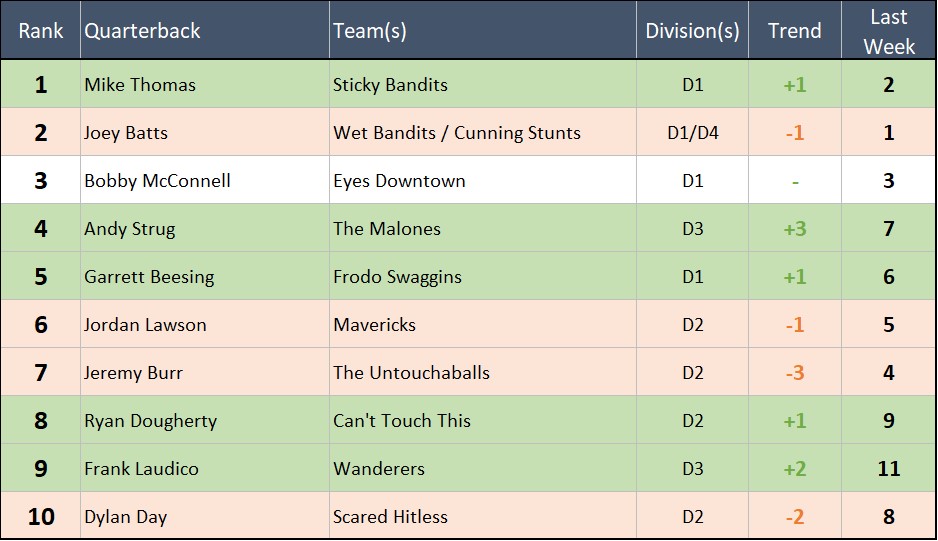Select last week value 11 for Frank Laudico

[x=888, y=469]
